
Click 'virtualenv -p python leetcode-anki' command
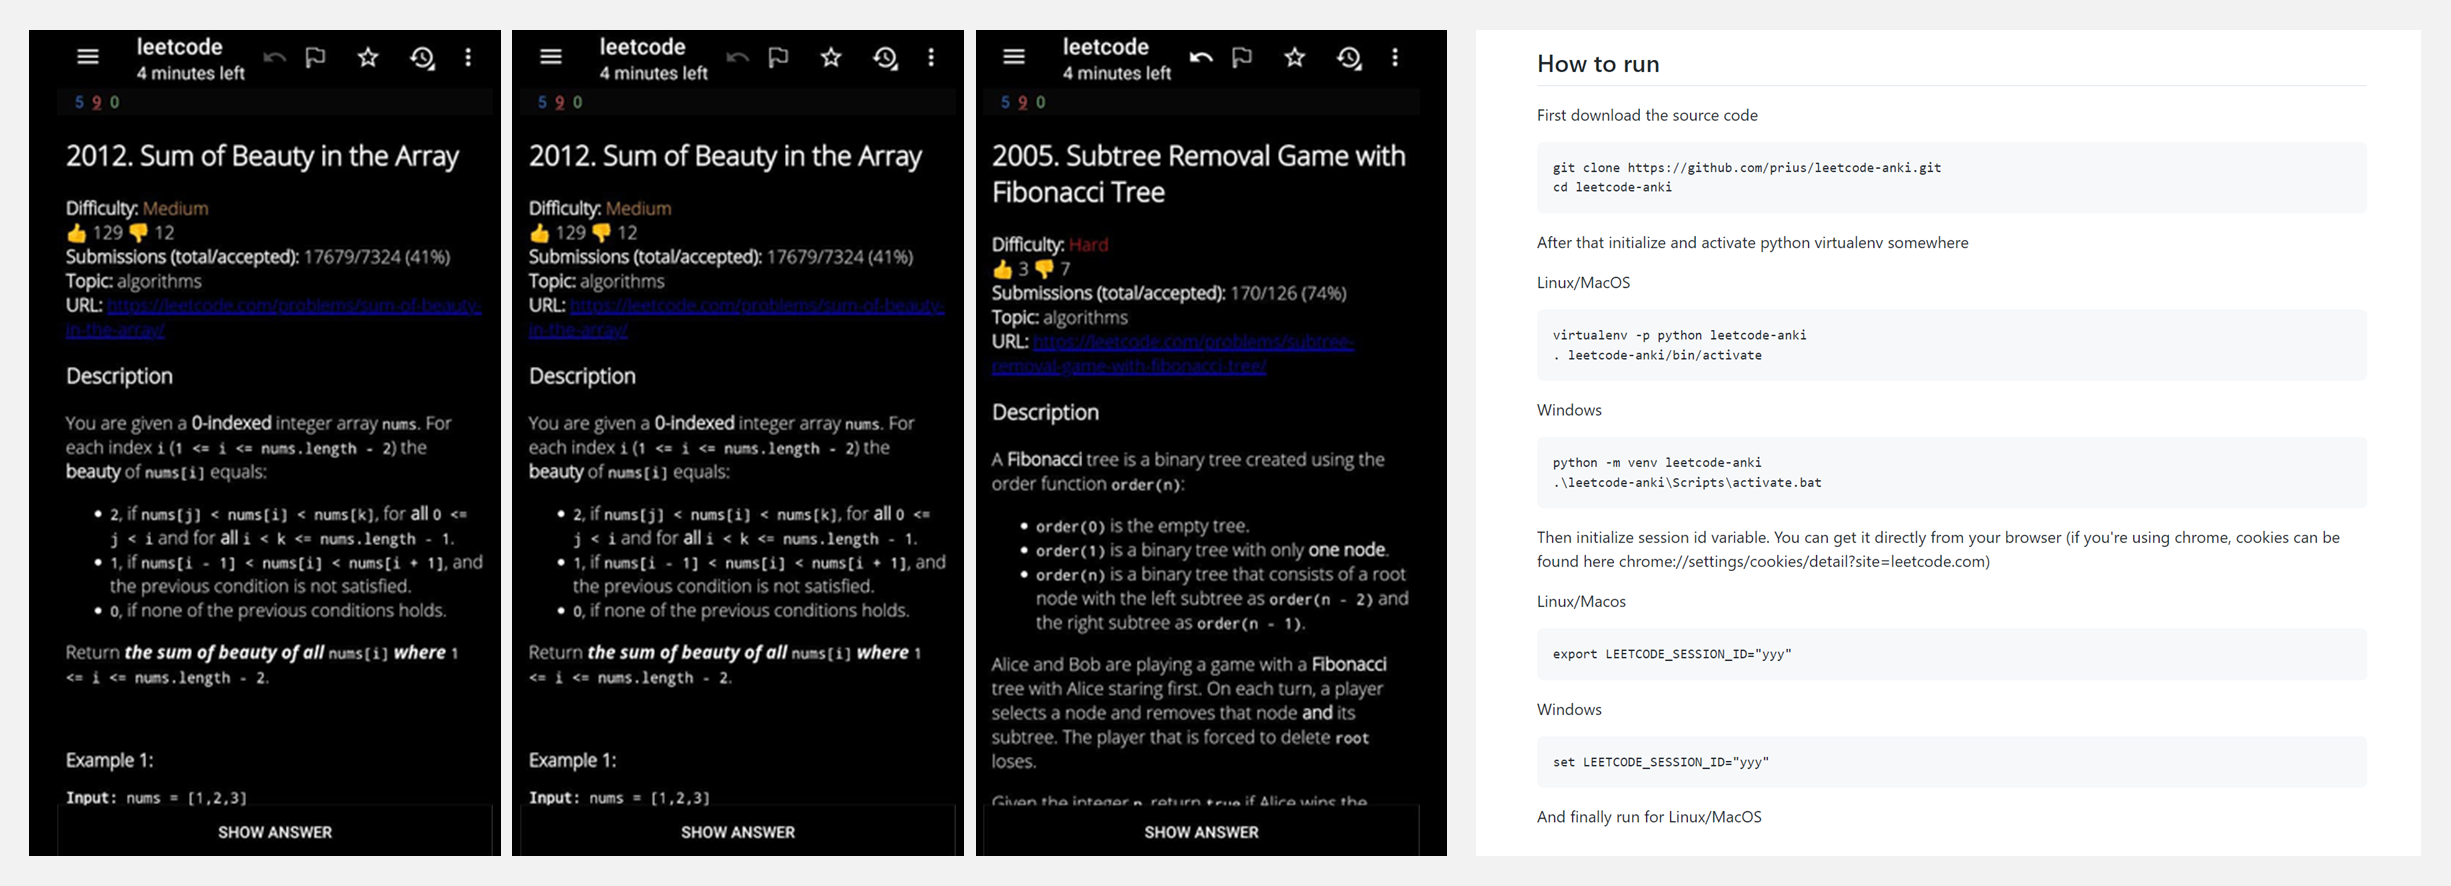pos(1679,335)
